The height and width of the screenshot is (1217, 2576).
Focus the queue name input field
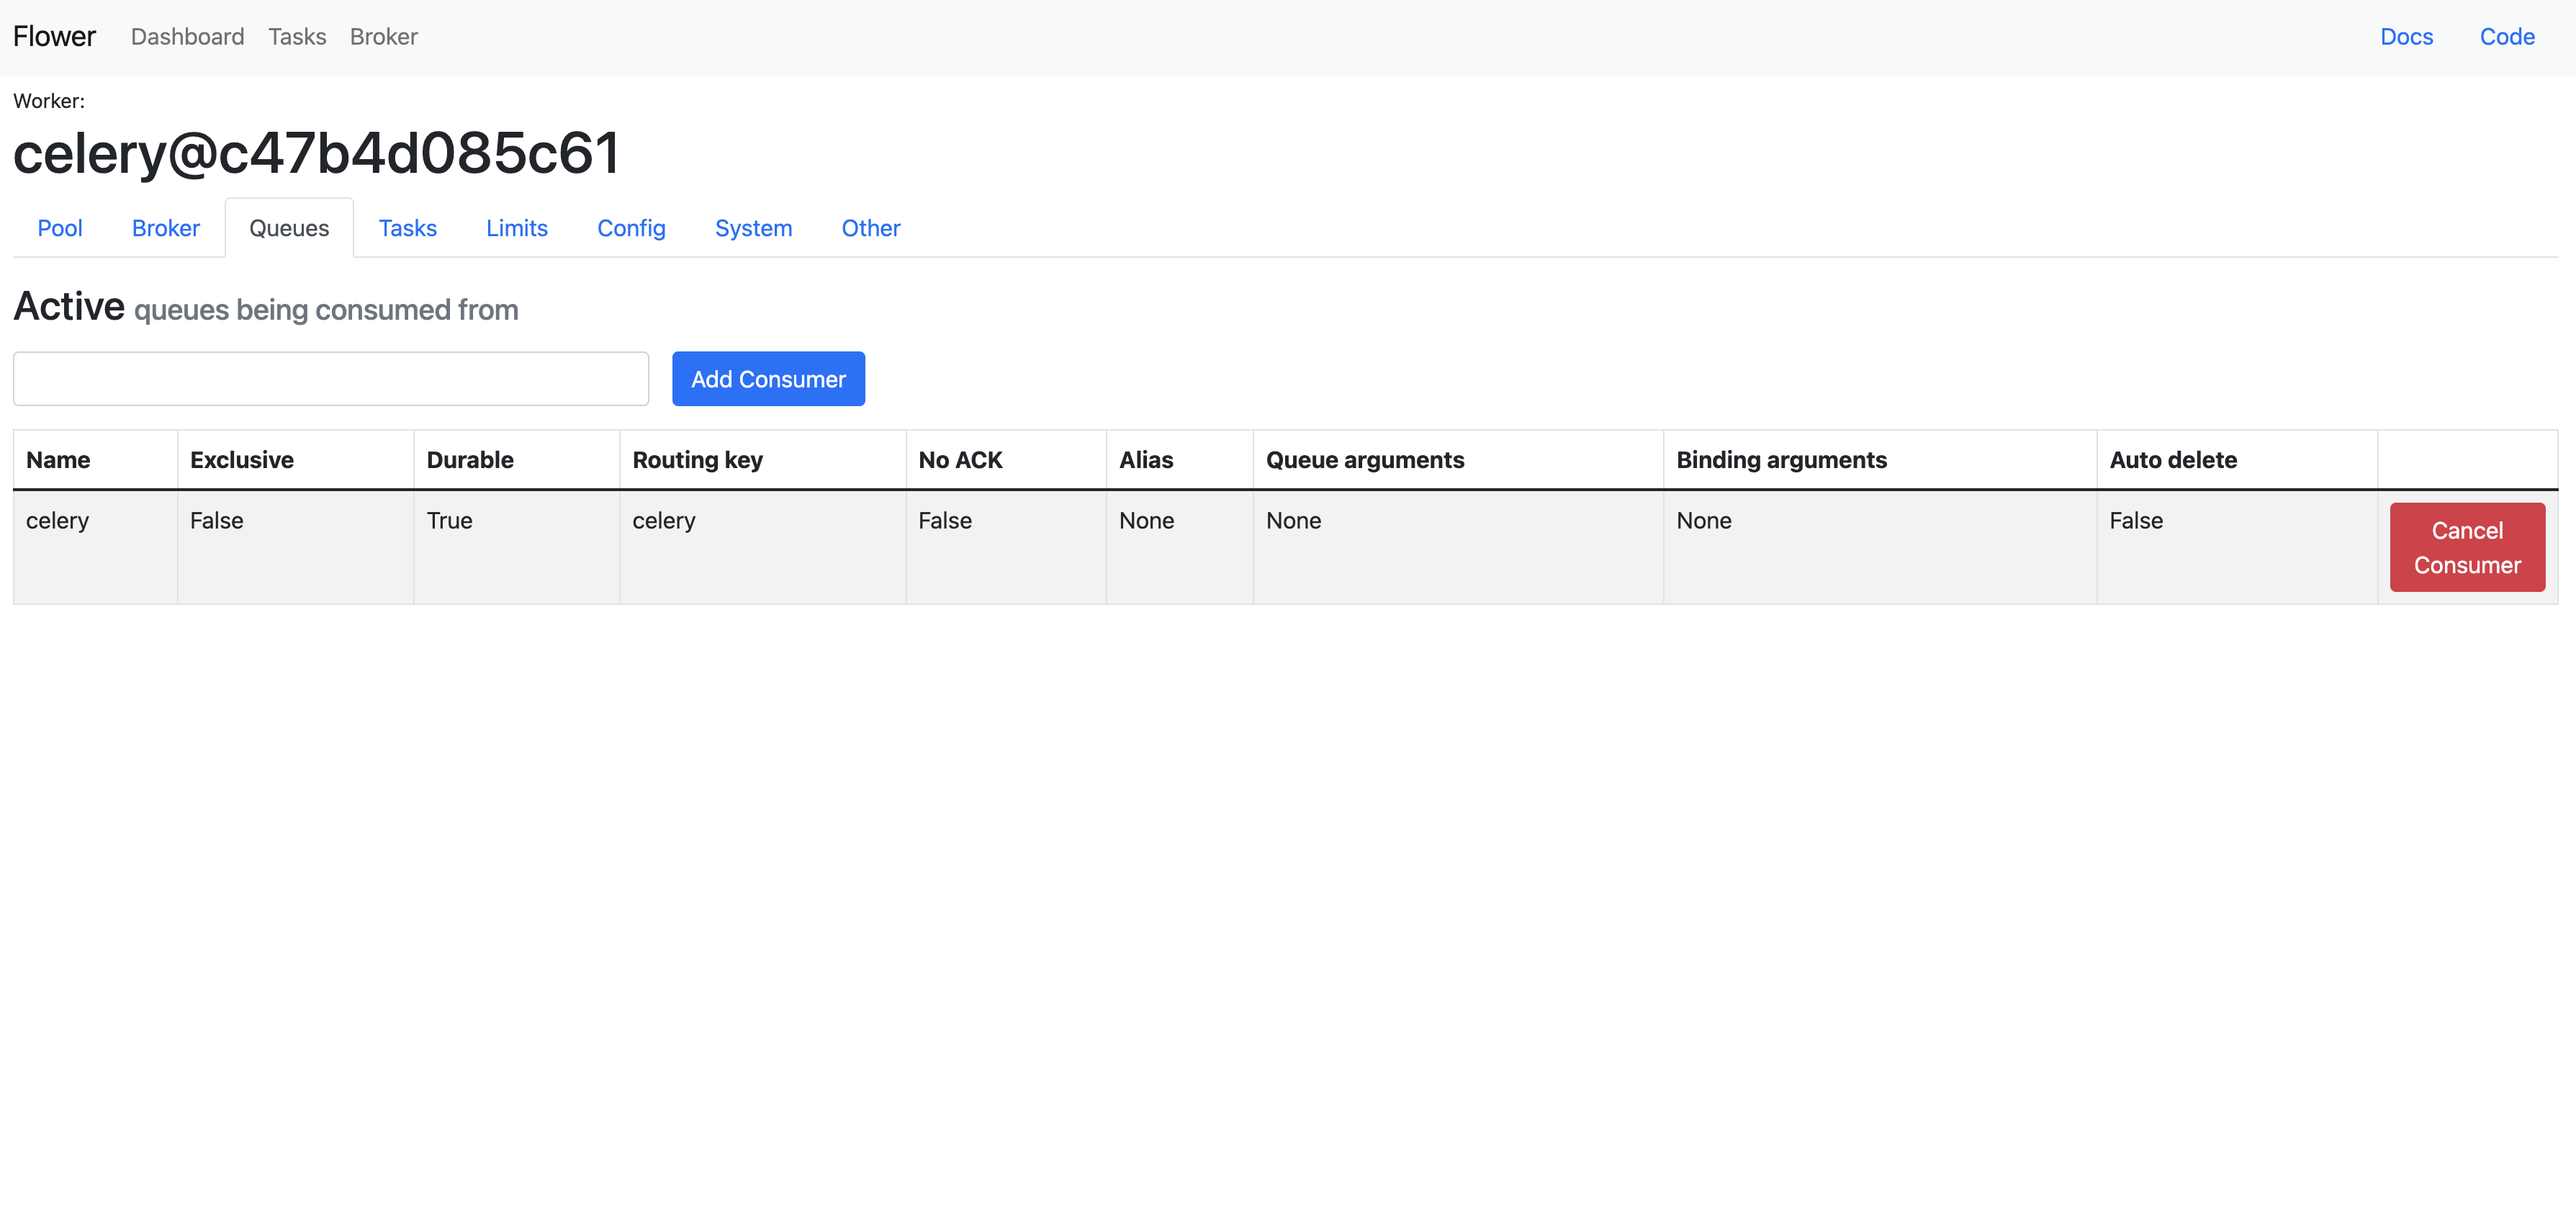click(331, 379)
